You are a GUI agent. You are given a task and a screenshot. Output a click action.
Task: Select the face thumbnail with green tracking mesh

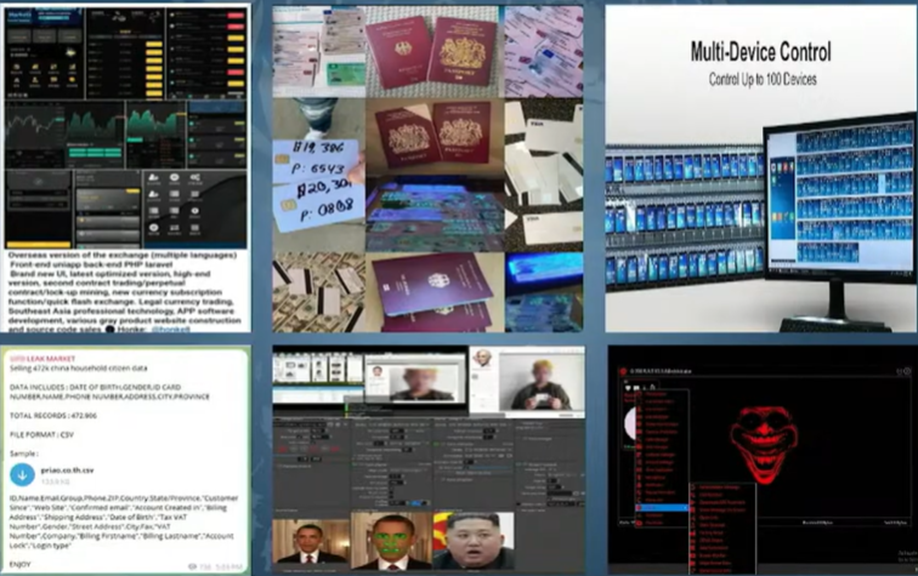click(x=391, y=542)
